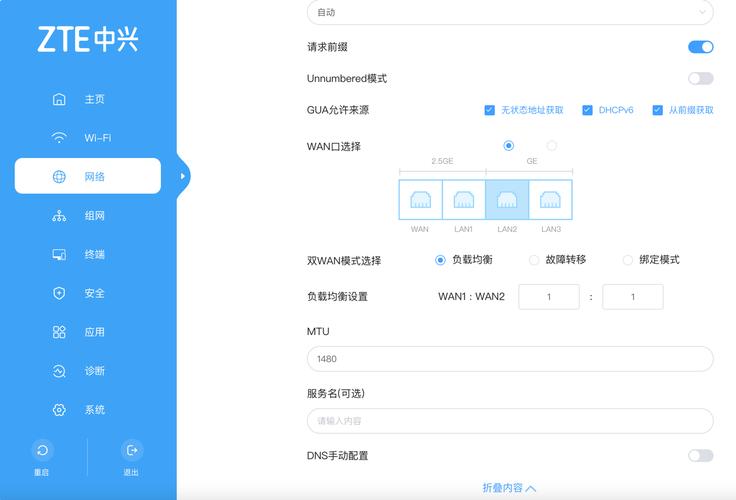This screenshot has height=500, width=736.
Task: Choose 负载均衡 dual-WAN mode
Action: click(x=440, y=260)
